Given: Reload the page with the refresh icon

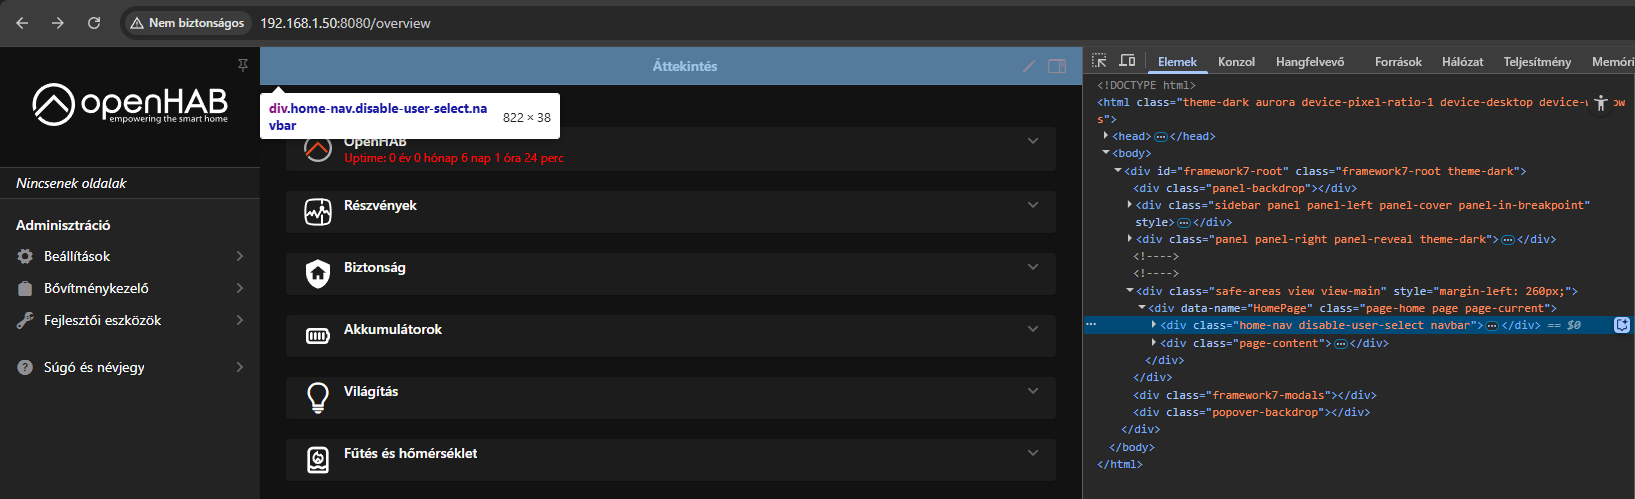Looking at the screenshot, I should (94, 23).
